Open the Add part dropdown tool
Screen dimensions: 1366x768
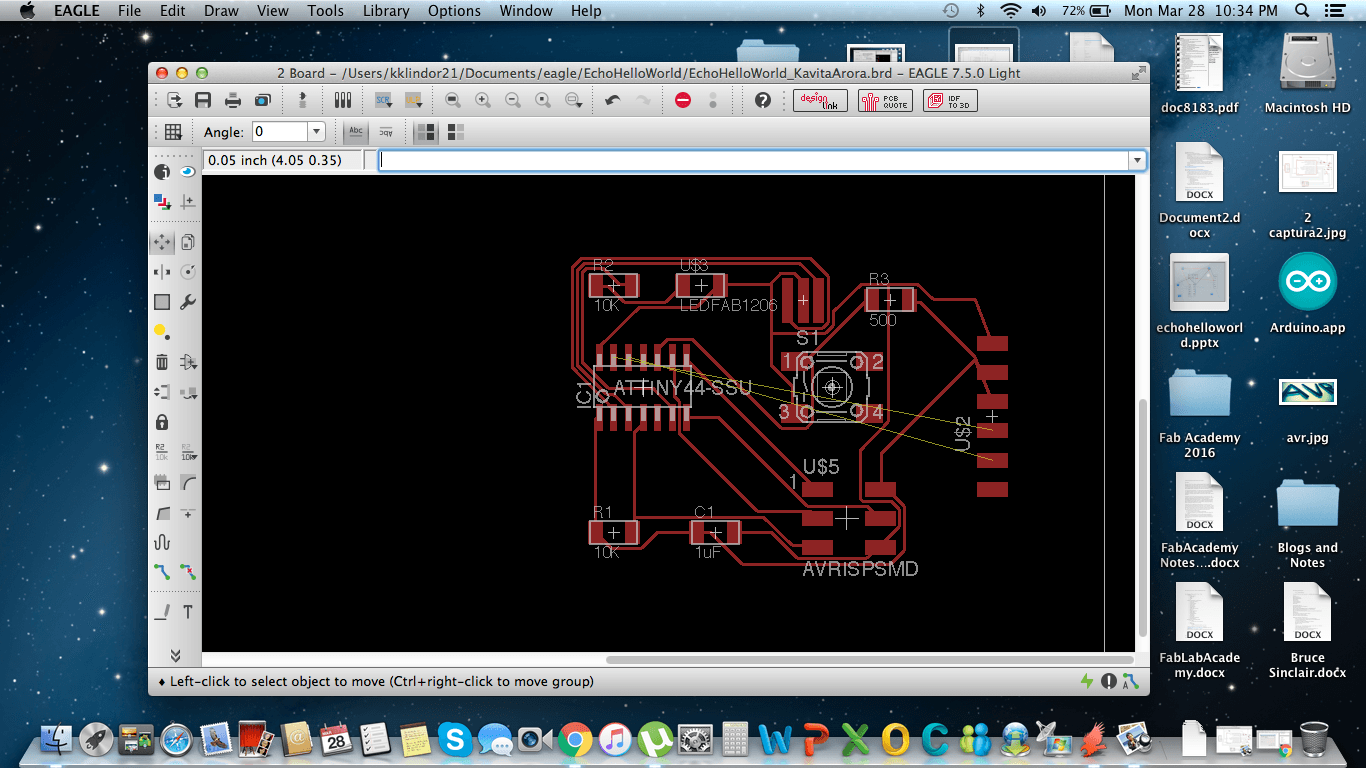coord(187,362)
